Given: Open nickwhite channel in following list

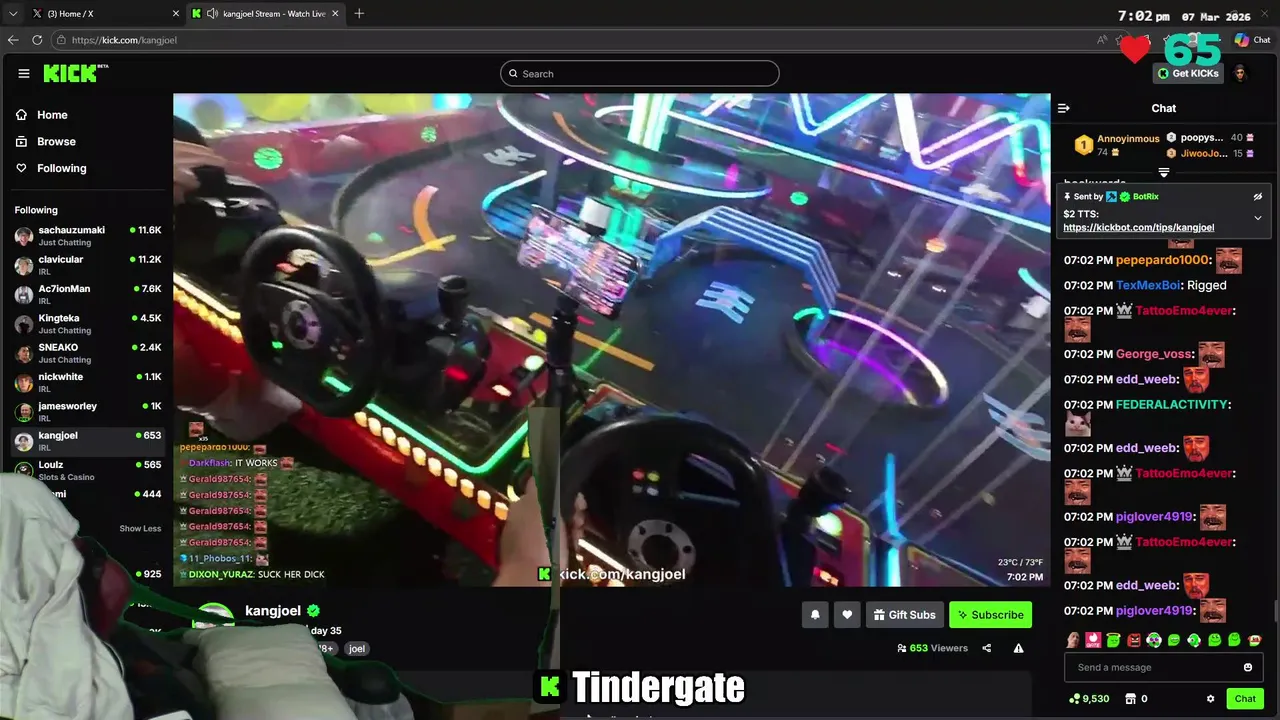Looking at the screenshot, I should [x=88, y=382].
